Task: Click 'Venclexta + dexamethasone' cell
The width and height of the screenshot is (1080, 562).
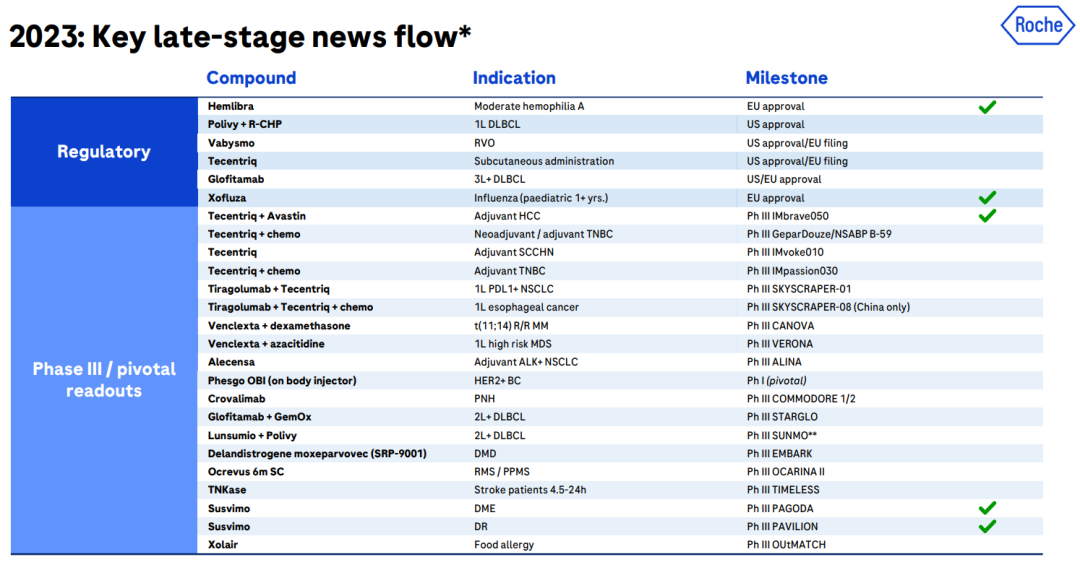Action: [x=279, y=326]
